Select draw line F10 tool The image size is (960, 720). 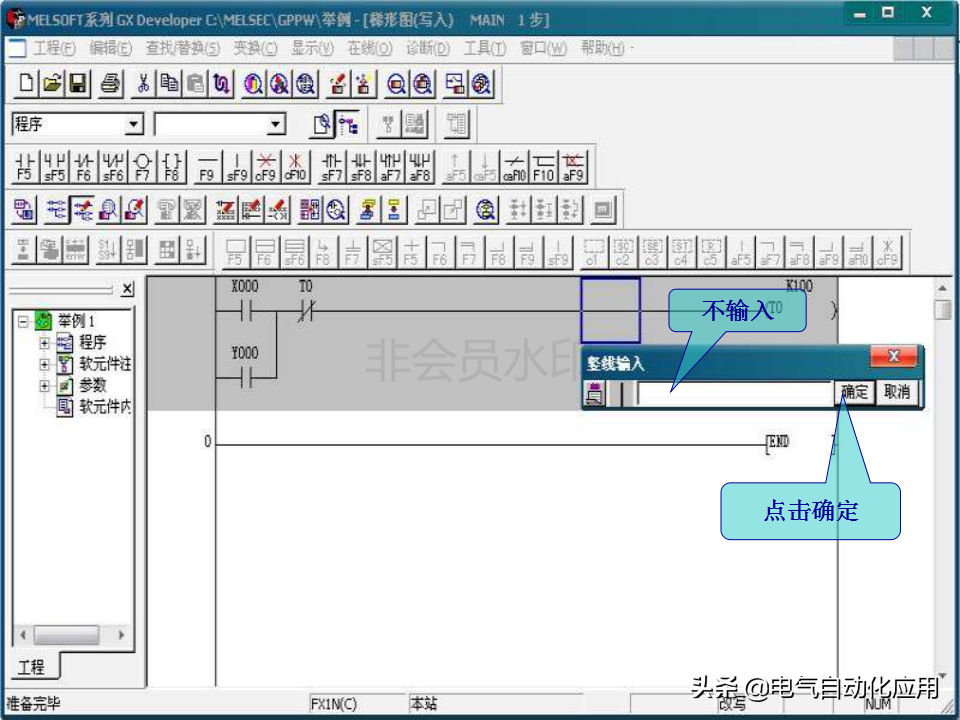click(543, 167)
